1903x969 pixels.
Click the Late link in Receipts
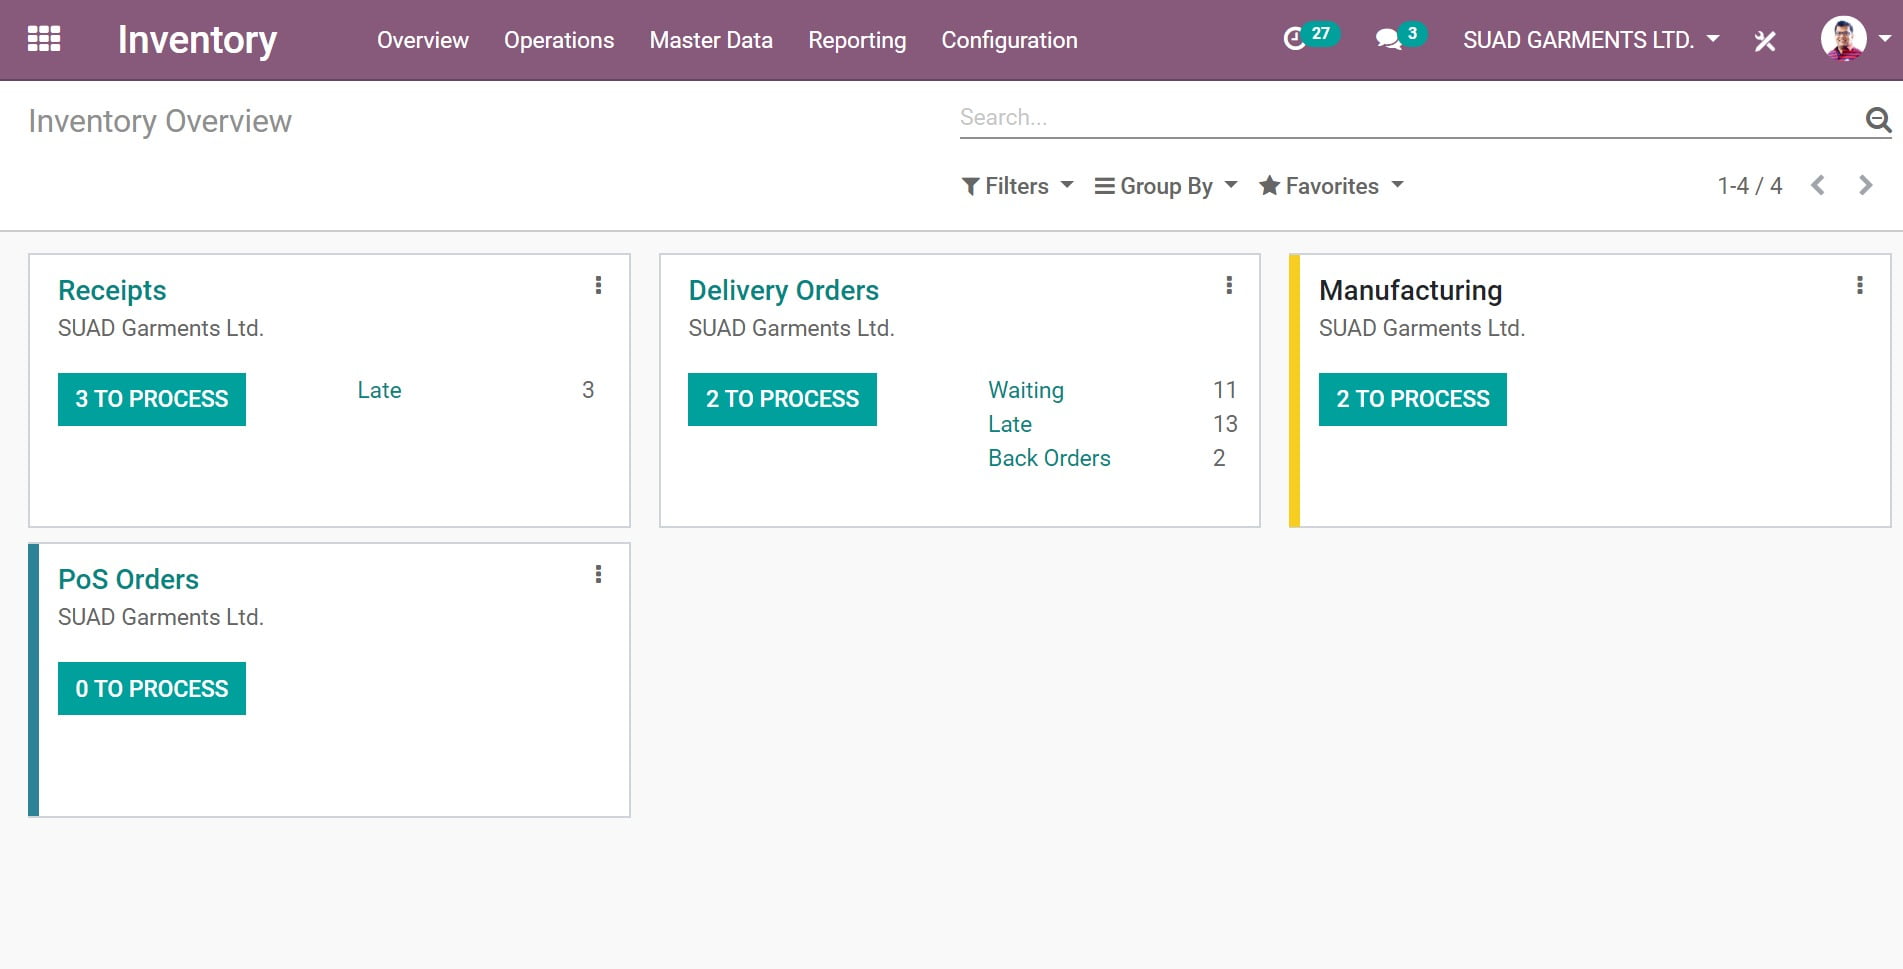(379, 390)
